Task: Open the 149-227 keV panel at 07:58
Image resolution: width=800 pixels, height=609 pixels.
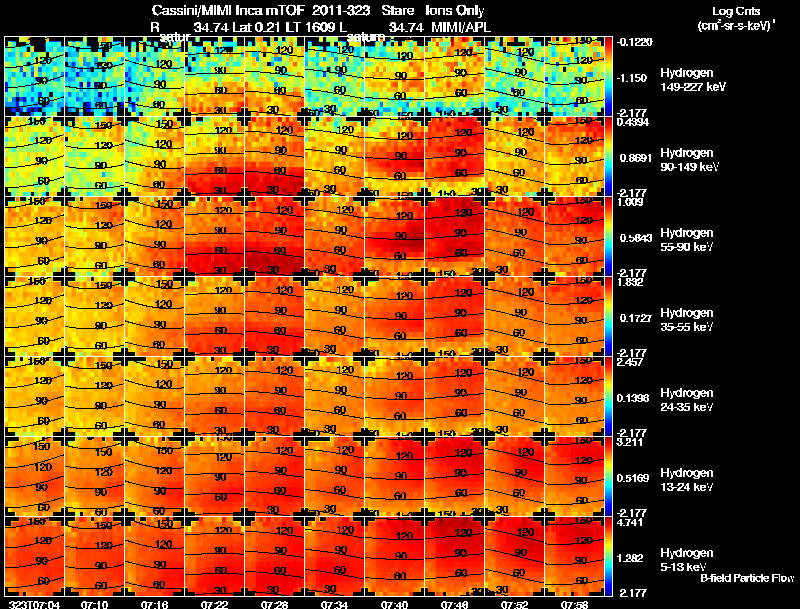Action: click(x=574, y=77)
